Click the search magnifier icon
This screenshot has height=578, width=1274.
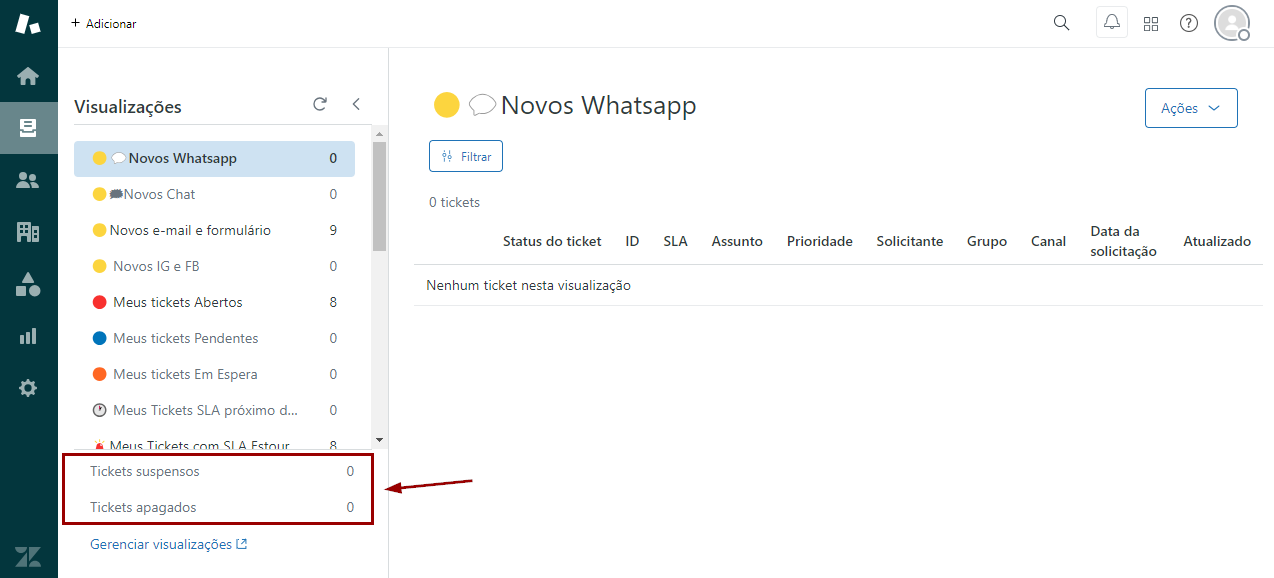1061,23
